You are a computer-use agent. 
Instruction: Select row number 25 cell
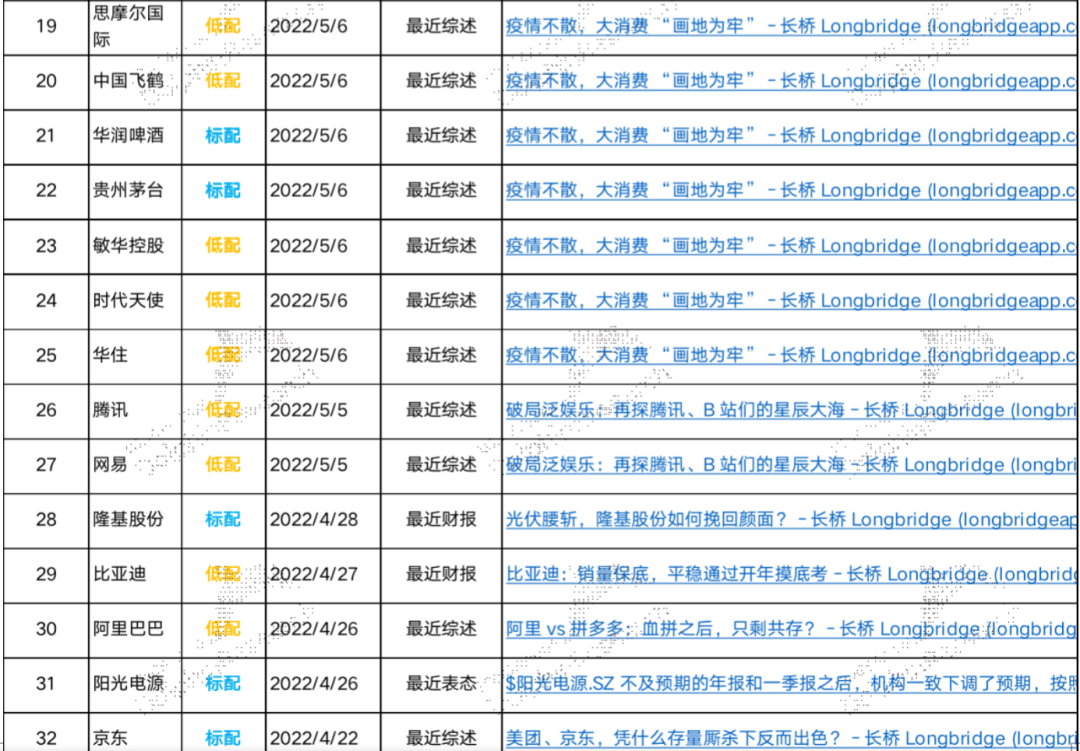(x=46, y=356)
